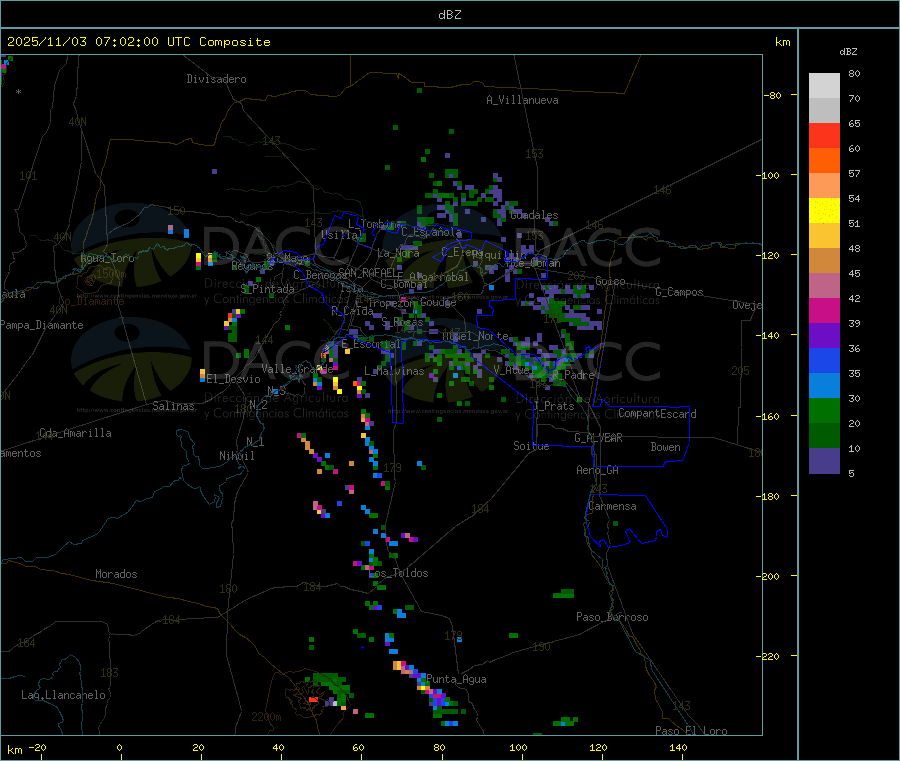The height and width of the screenshot is (761, 900).
Task: Click the blue 35-36 dBZ legend swatch
Action: click(824, 360)
